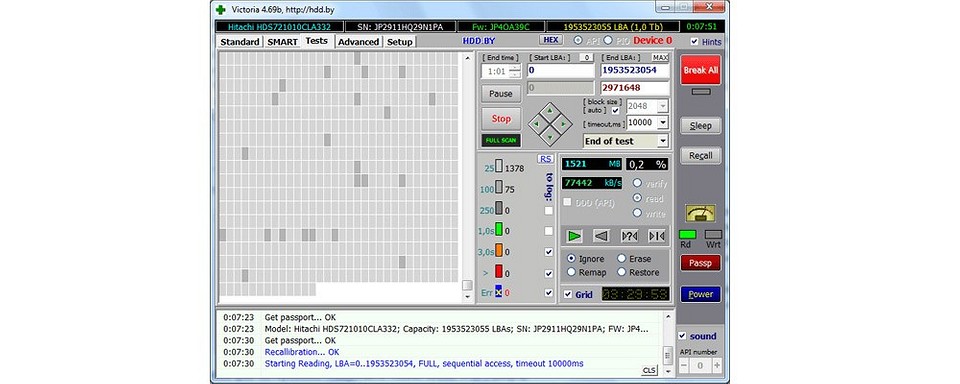
Task: Click the RS reset statistics button
Action: [545, 159]
